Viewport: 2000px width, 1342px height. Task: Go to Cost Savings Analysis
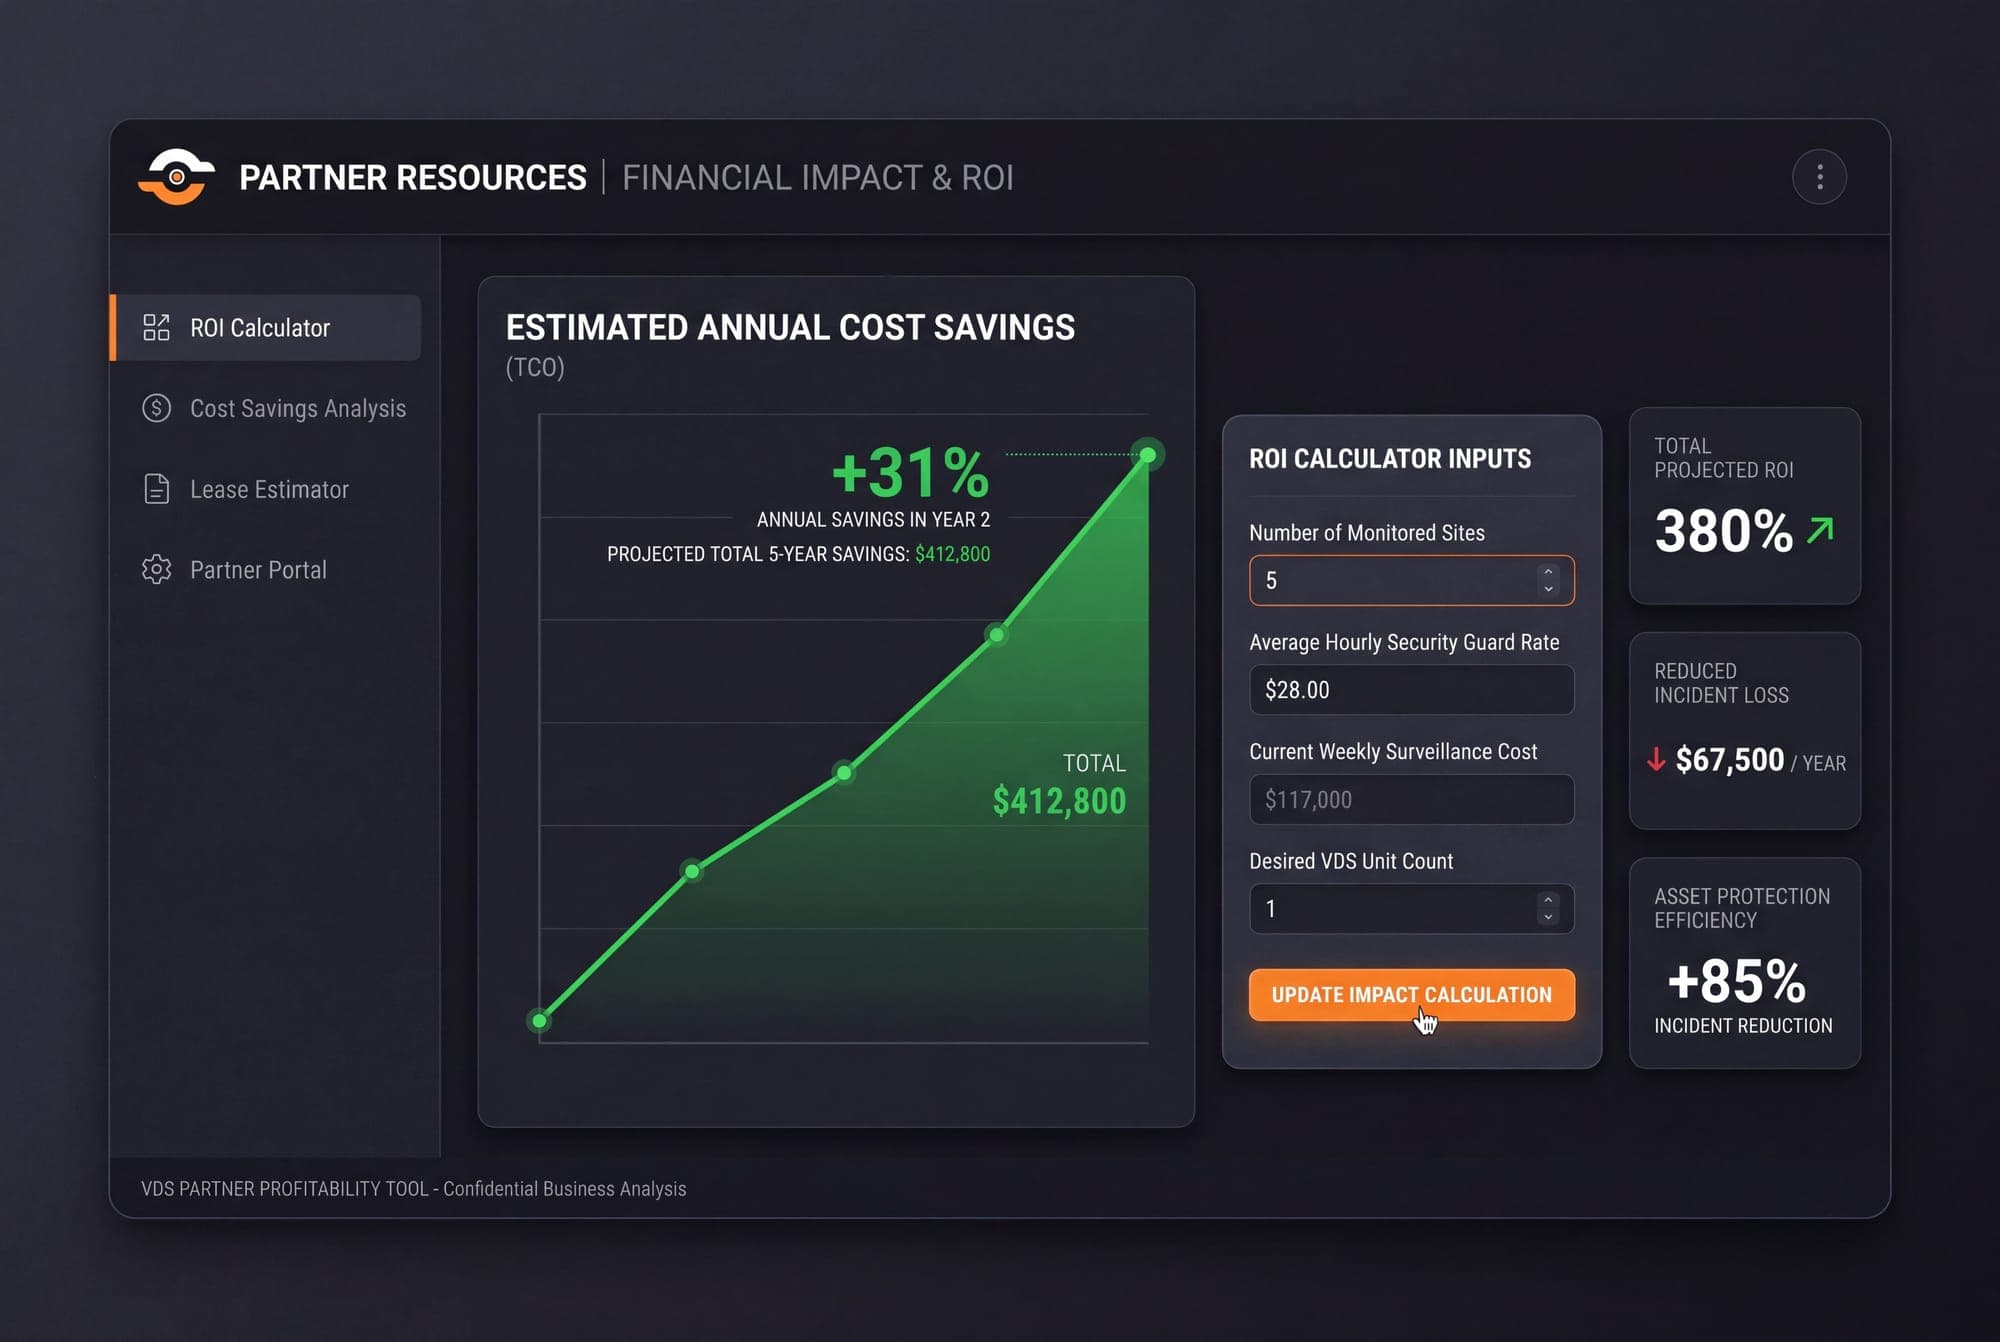point(274,408)
